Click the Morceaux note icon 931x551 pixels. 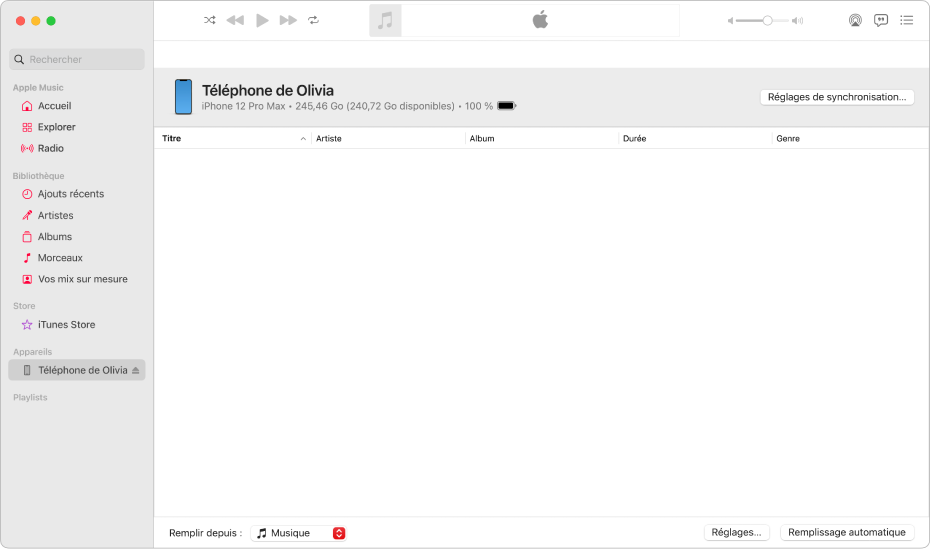coord(27,258)
